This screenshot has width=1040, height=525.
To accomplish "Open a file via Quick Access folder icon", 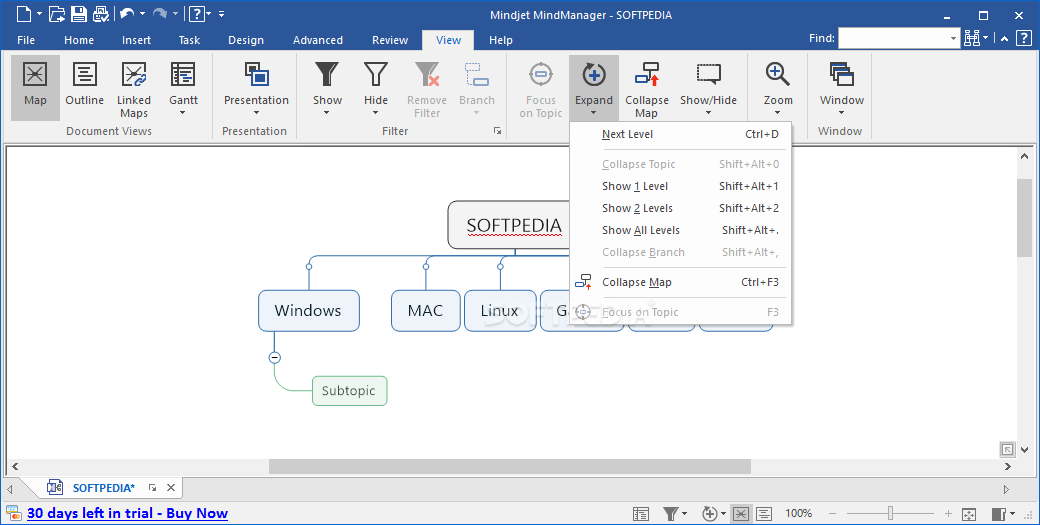I will 57,13.
